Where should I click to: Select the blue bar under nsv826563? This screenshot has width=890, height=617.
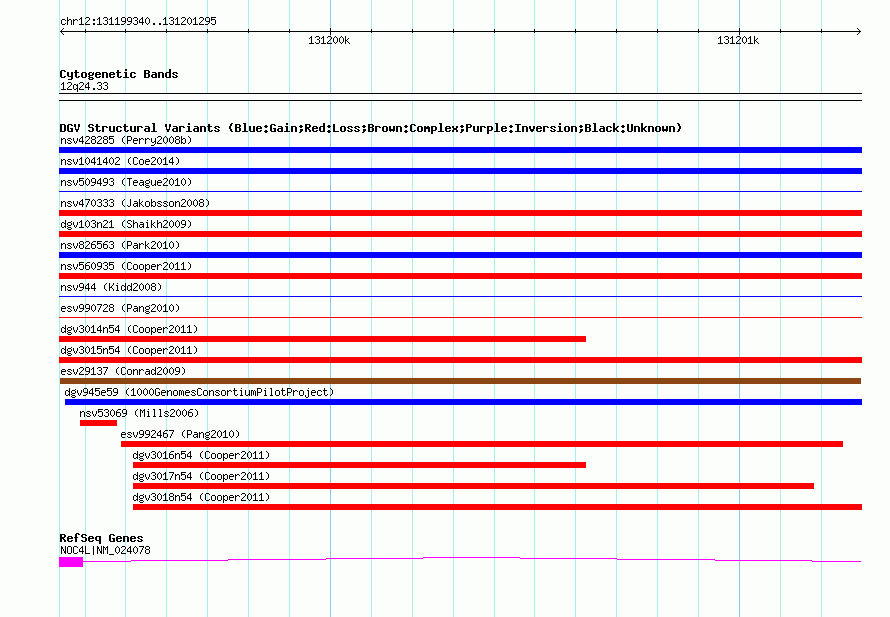pos(460,255)
